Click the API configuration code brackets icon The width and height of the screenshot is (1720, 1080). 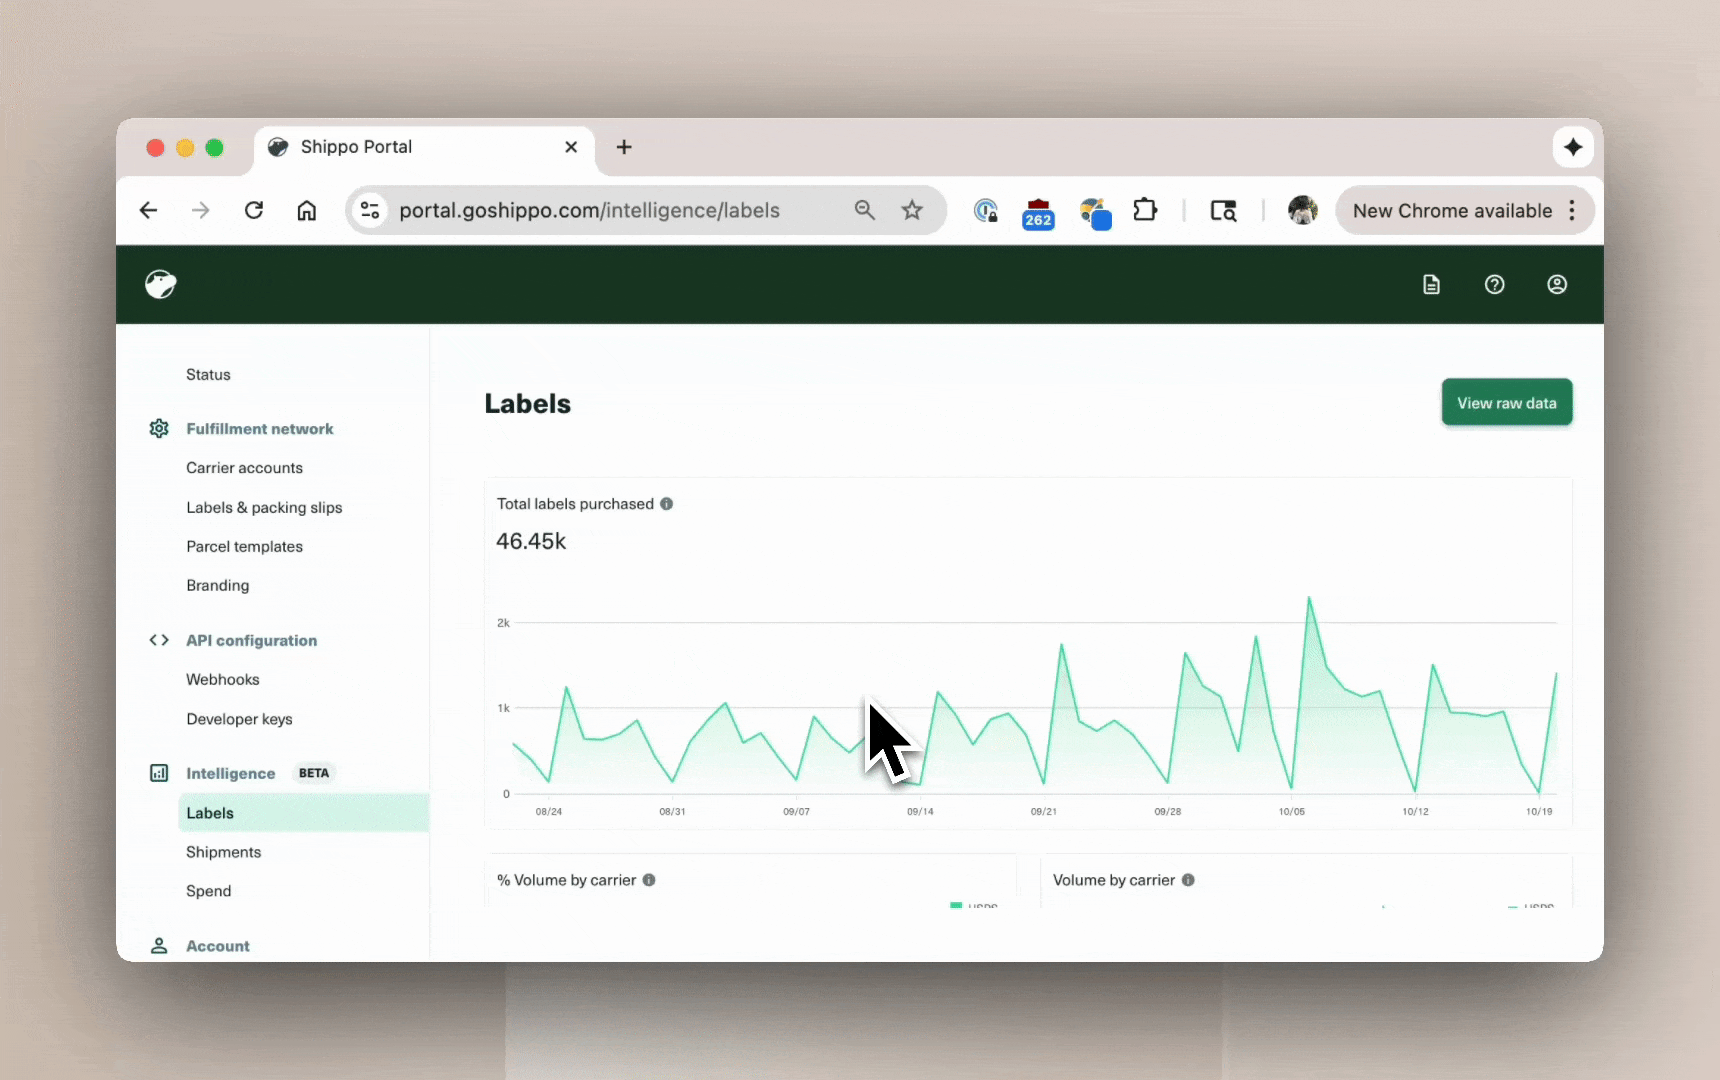[x=159, y=640]
